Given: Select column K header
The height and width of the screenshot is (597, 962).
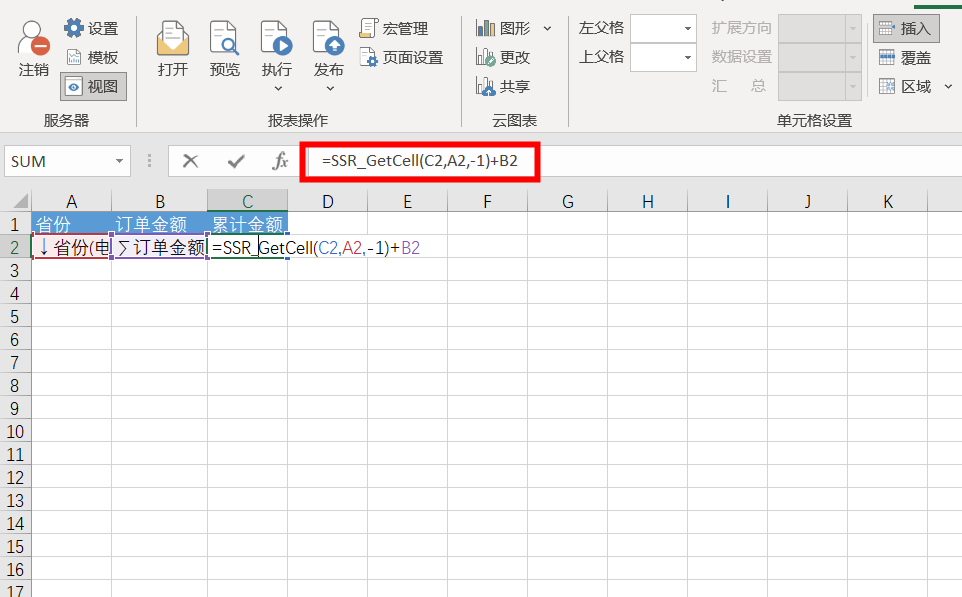Looking at the screenshot, I should tap(887, 201).
